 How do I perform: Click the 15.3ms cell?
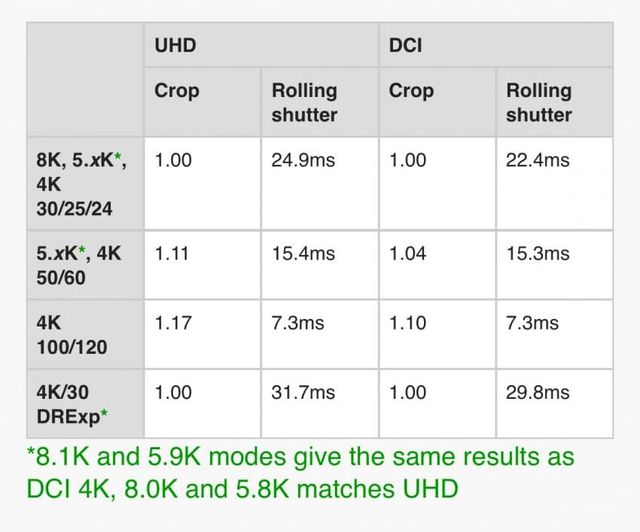tap(537, 254)
